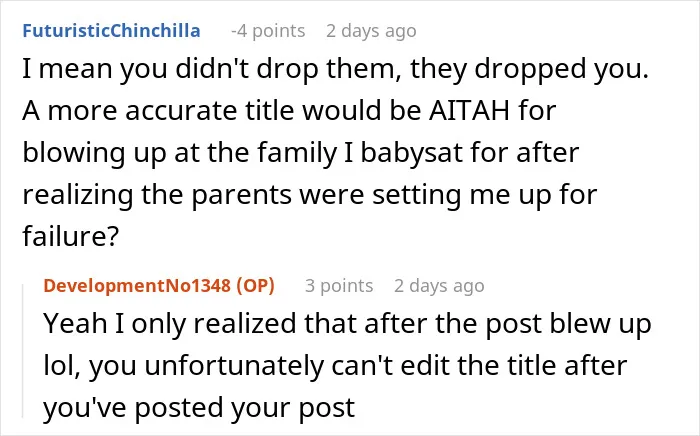Collapse the reply thread using the vertical line
This screenshot has height=436, width=700.
tap(23, 352)
